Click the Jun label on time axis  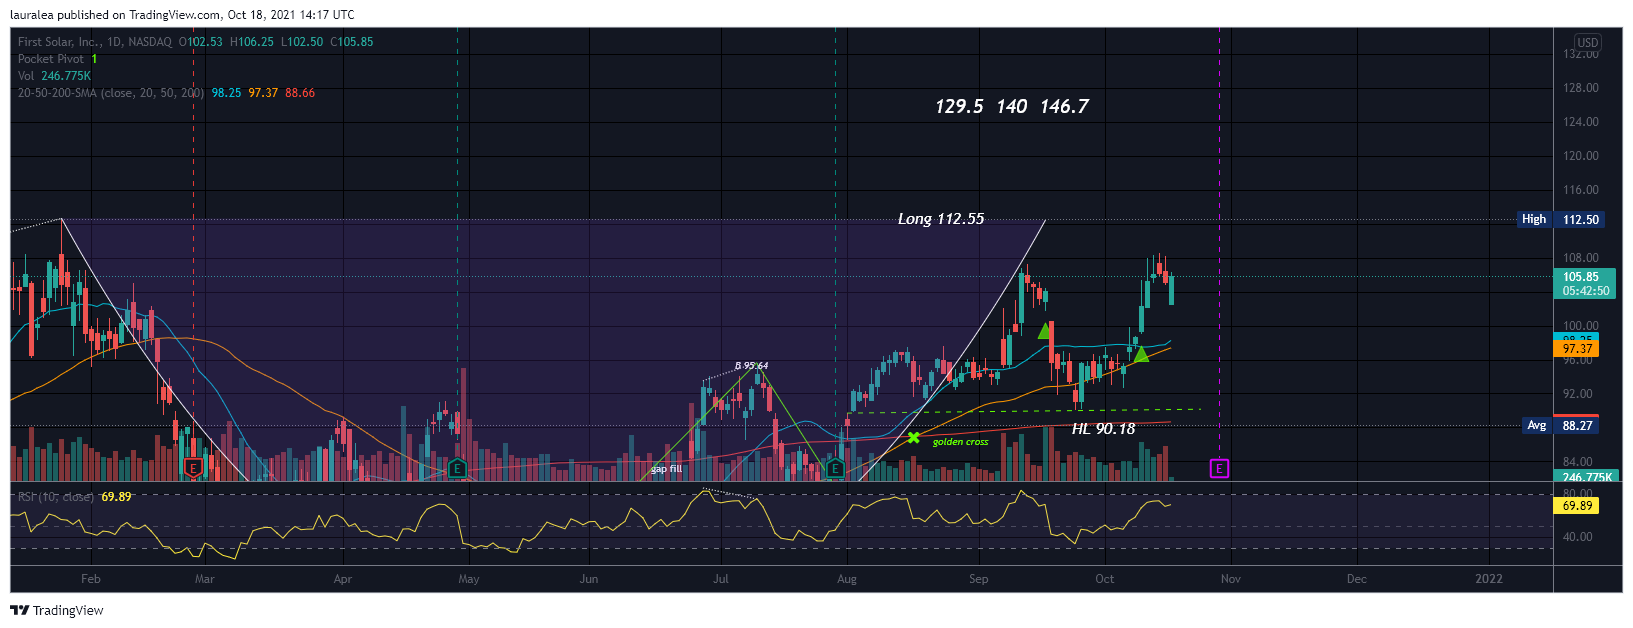click(589, 579)
